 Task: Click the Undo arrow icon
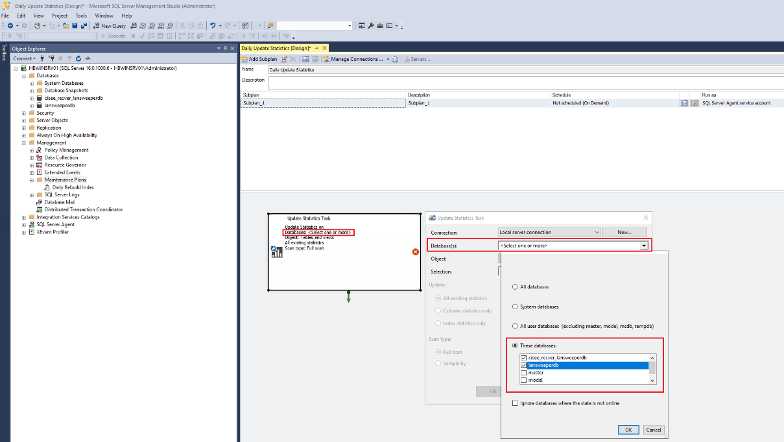(x=213, y=26)
